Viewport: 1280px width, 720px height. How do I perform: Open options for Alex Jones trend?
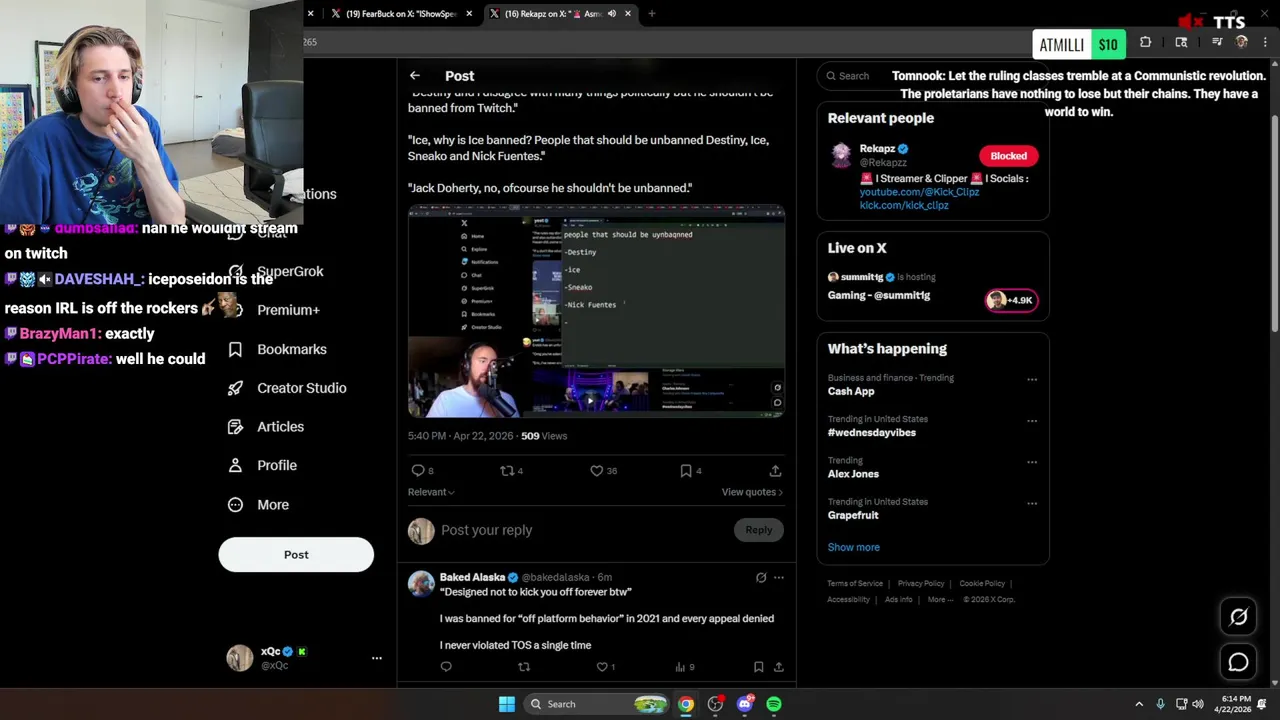[1032, 463]
